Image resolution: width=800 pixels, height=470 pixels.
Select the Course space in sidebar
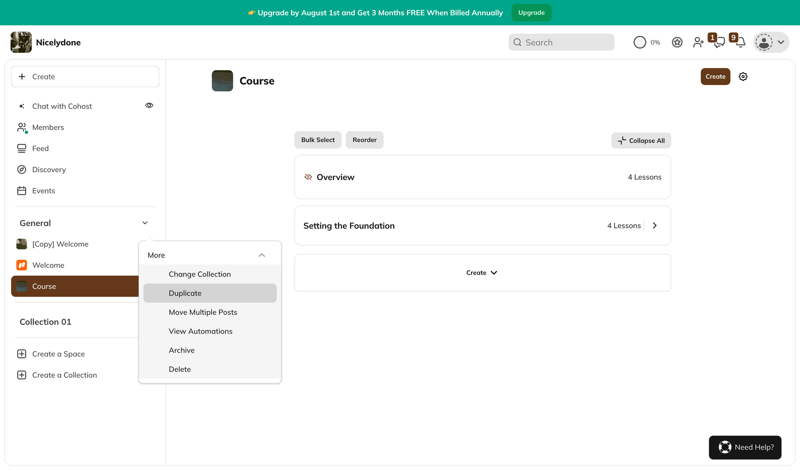[x=74, y=286]
